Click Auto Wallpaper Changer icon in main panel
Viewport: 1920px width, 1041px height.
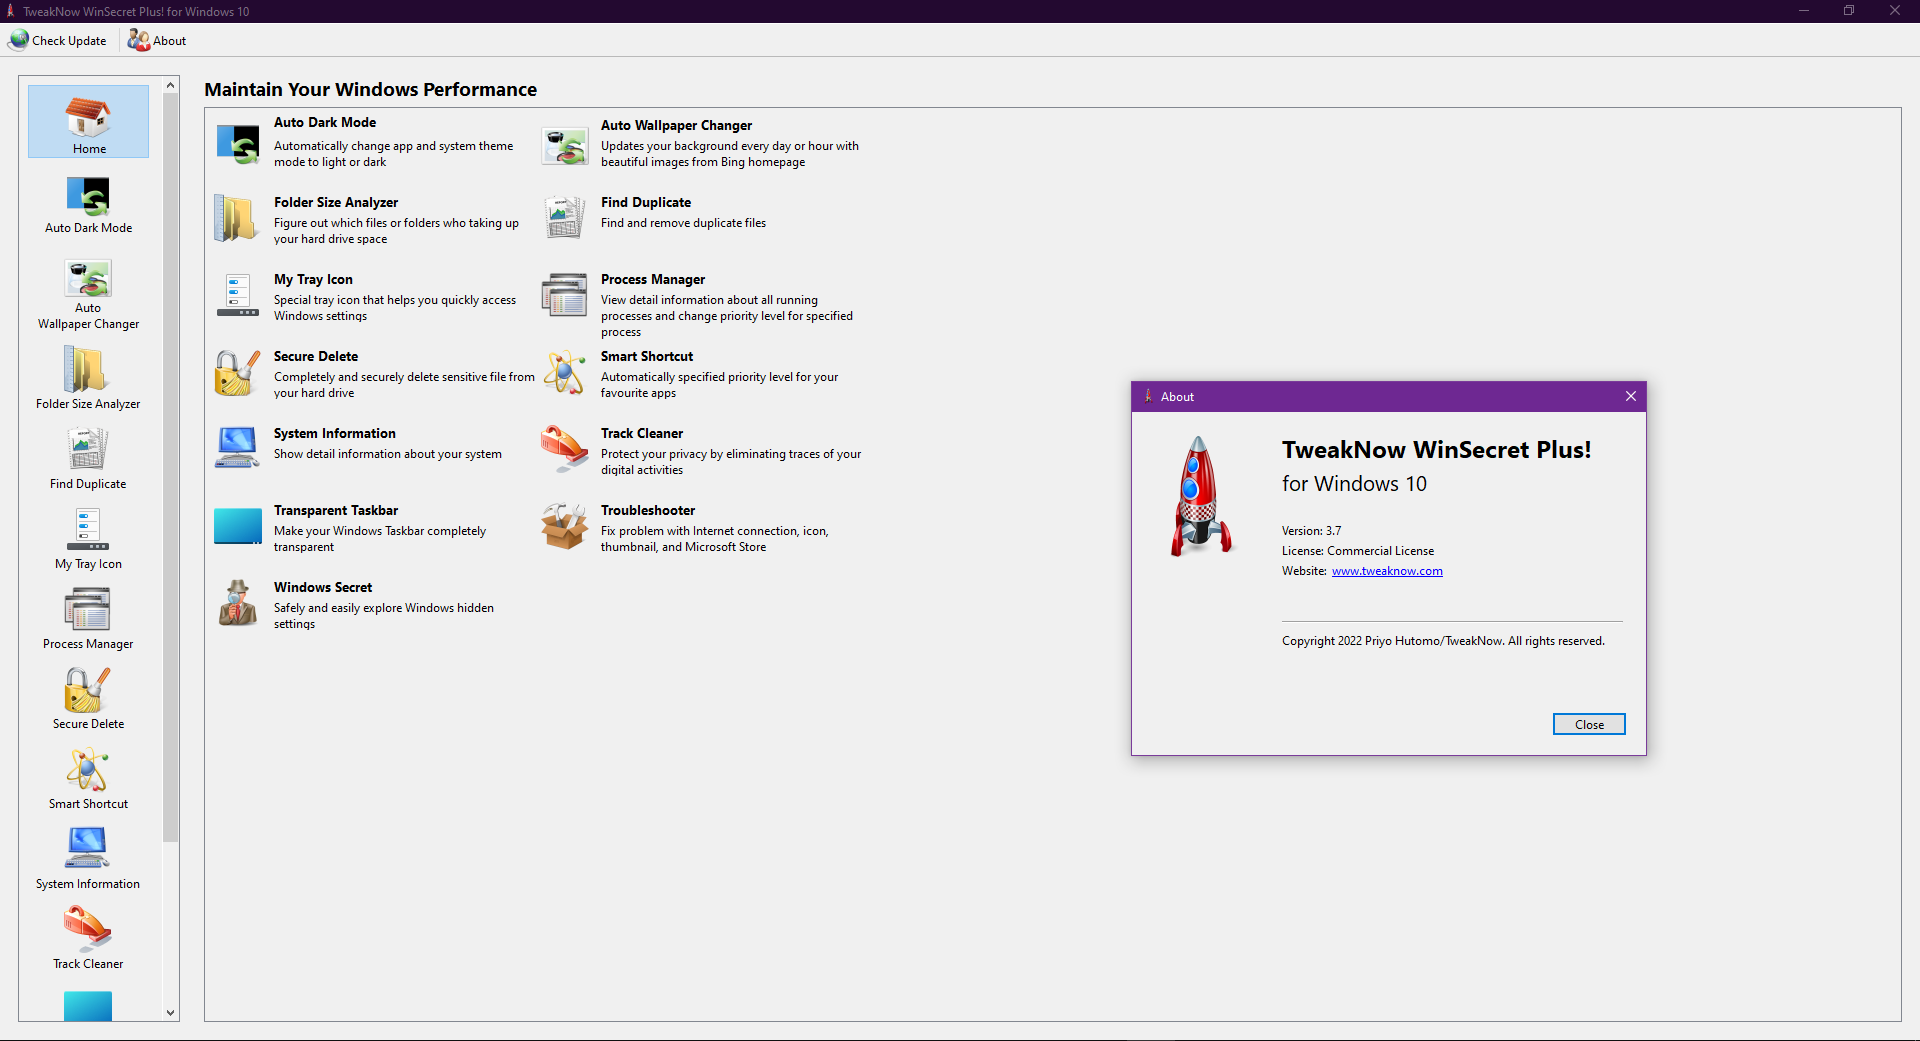click(x=565, y=146)
